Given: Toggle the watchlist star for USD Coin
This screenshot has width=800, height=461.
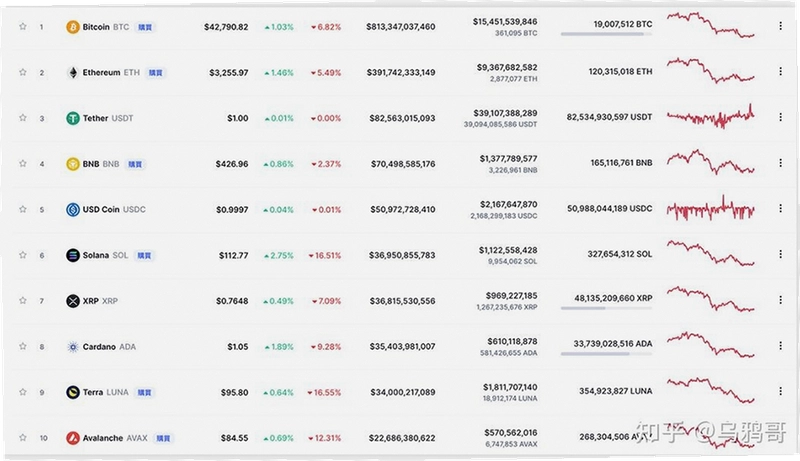Looking at the screenshot, I should [x=22, y=209].
